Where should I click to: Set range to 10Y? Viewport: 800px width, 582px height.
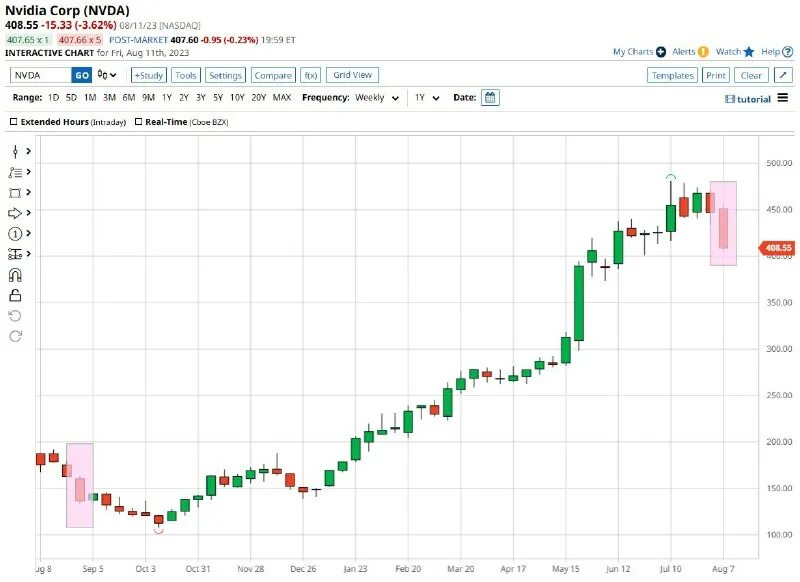237,97
